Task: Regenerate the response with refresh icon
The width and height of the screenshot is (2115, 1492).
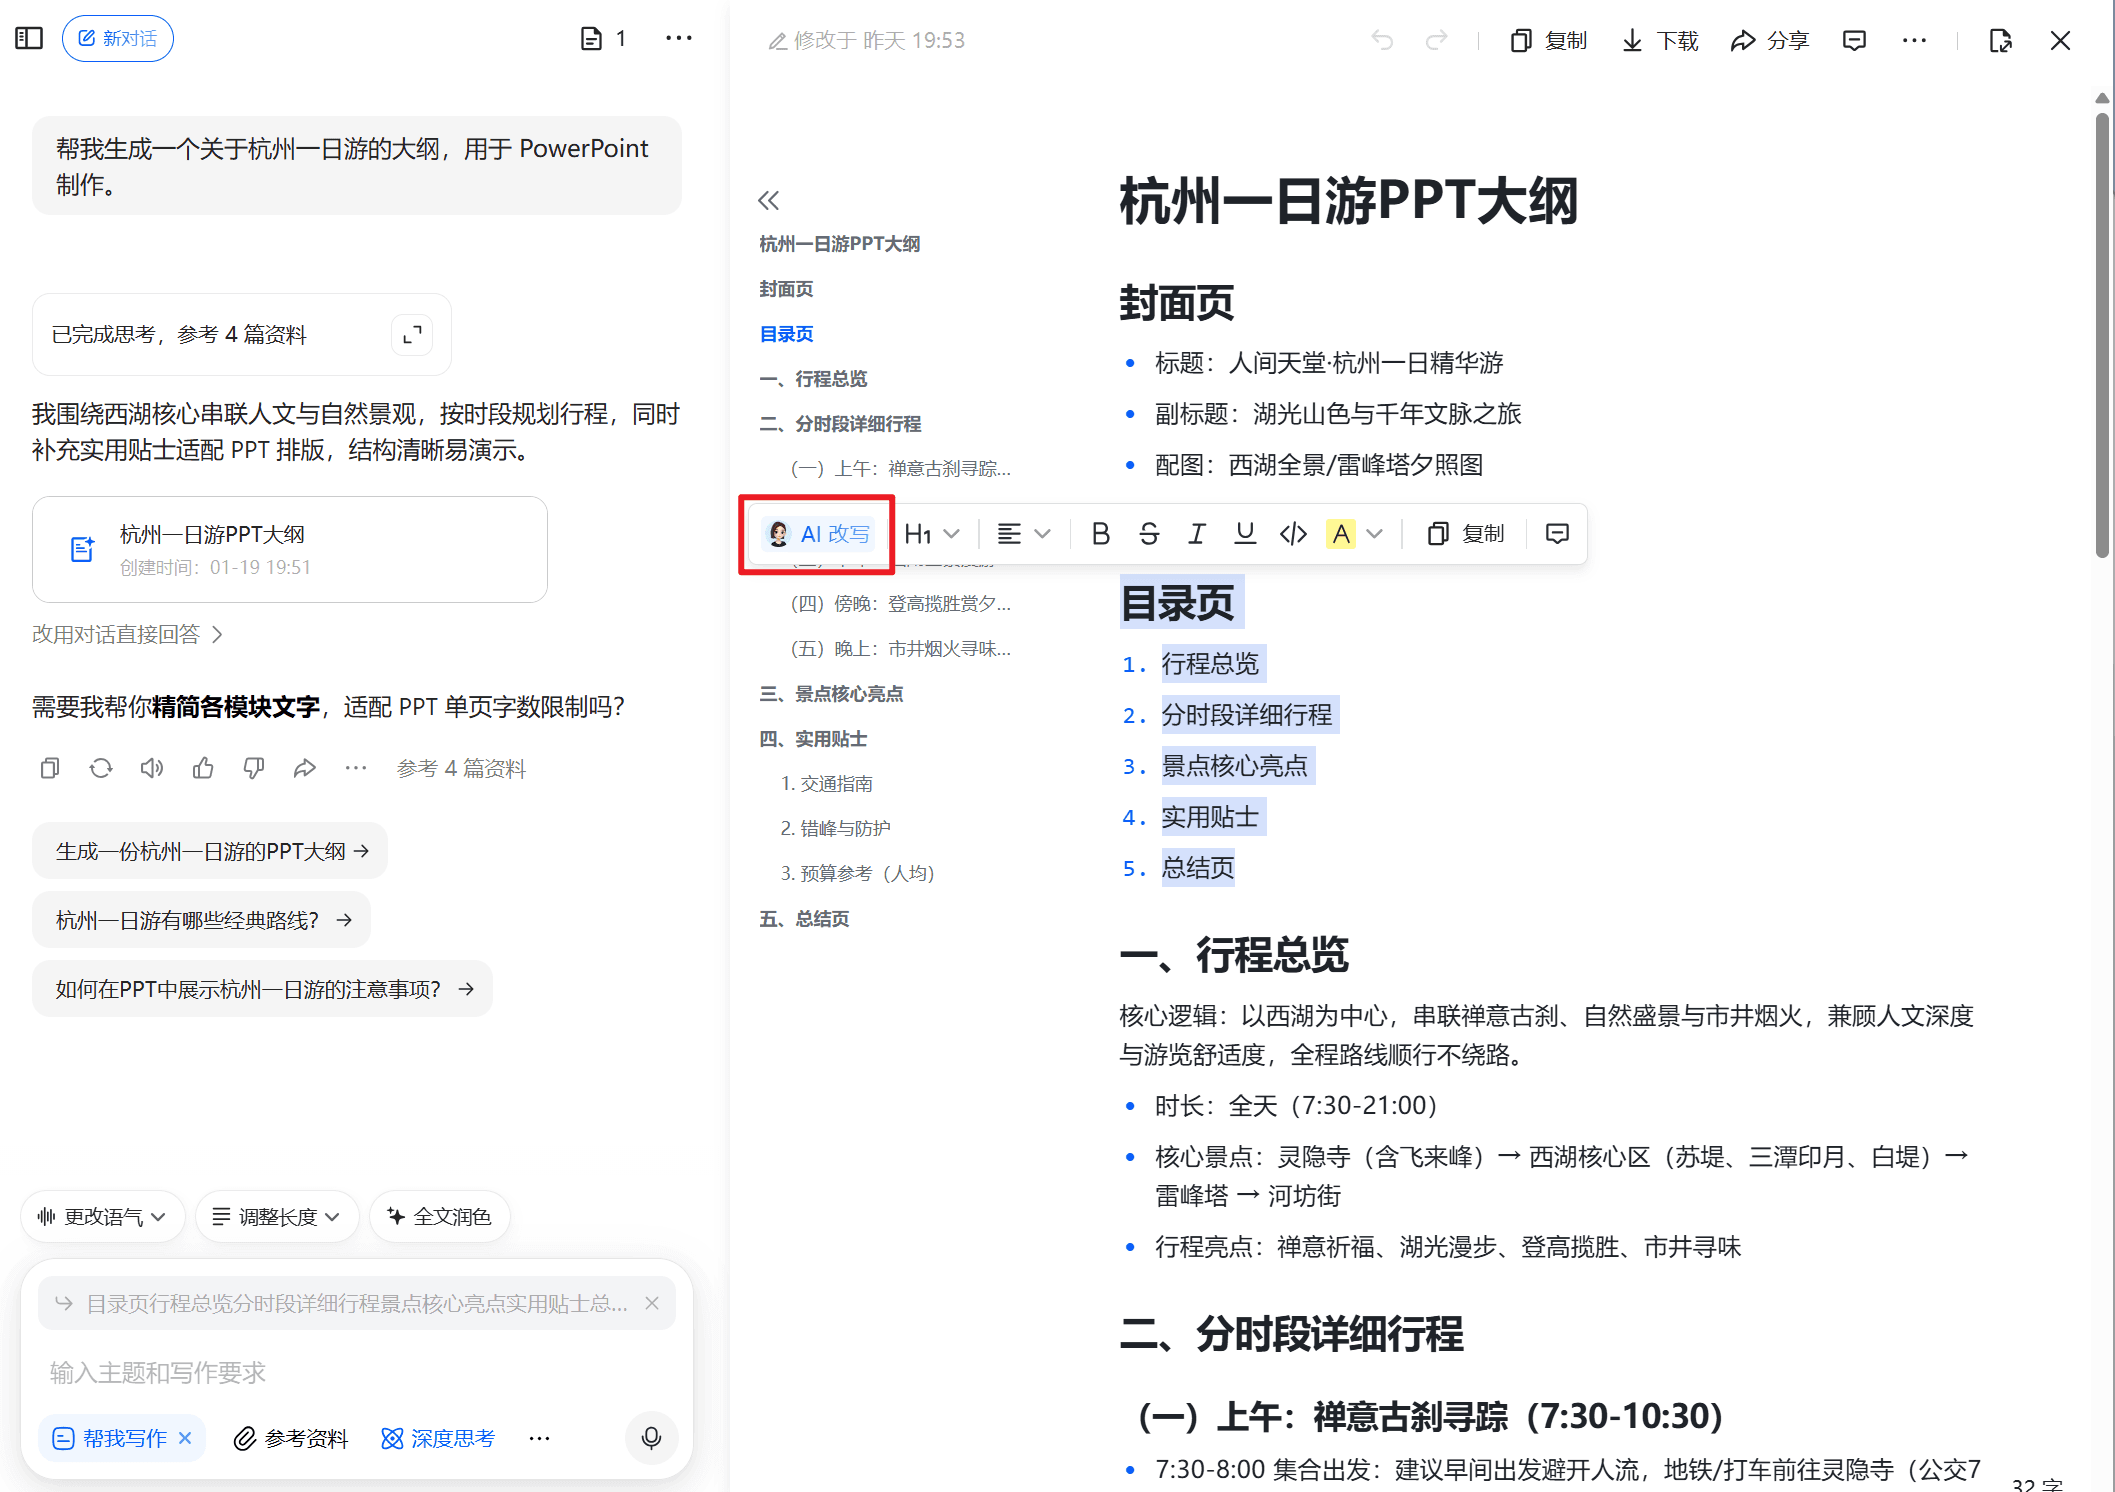Action: click(101, 768)
